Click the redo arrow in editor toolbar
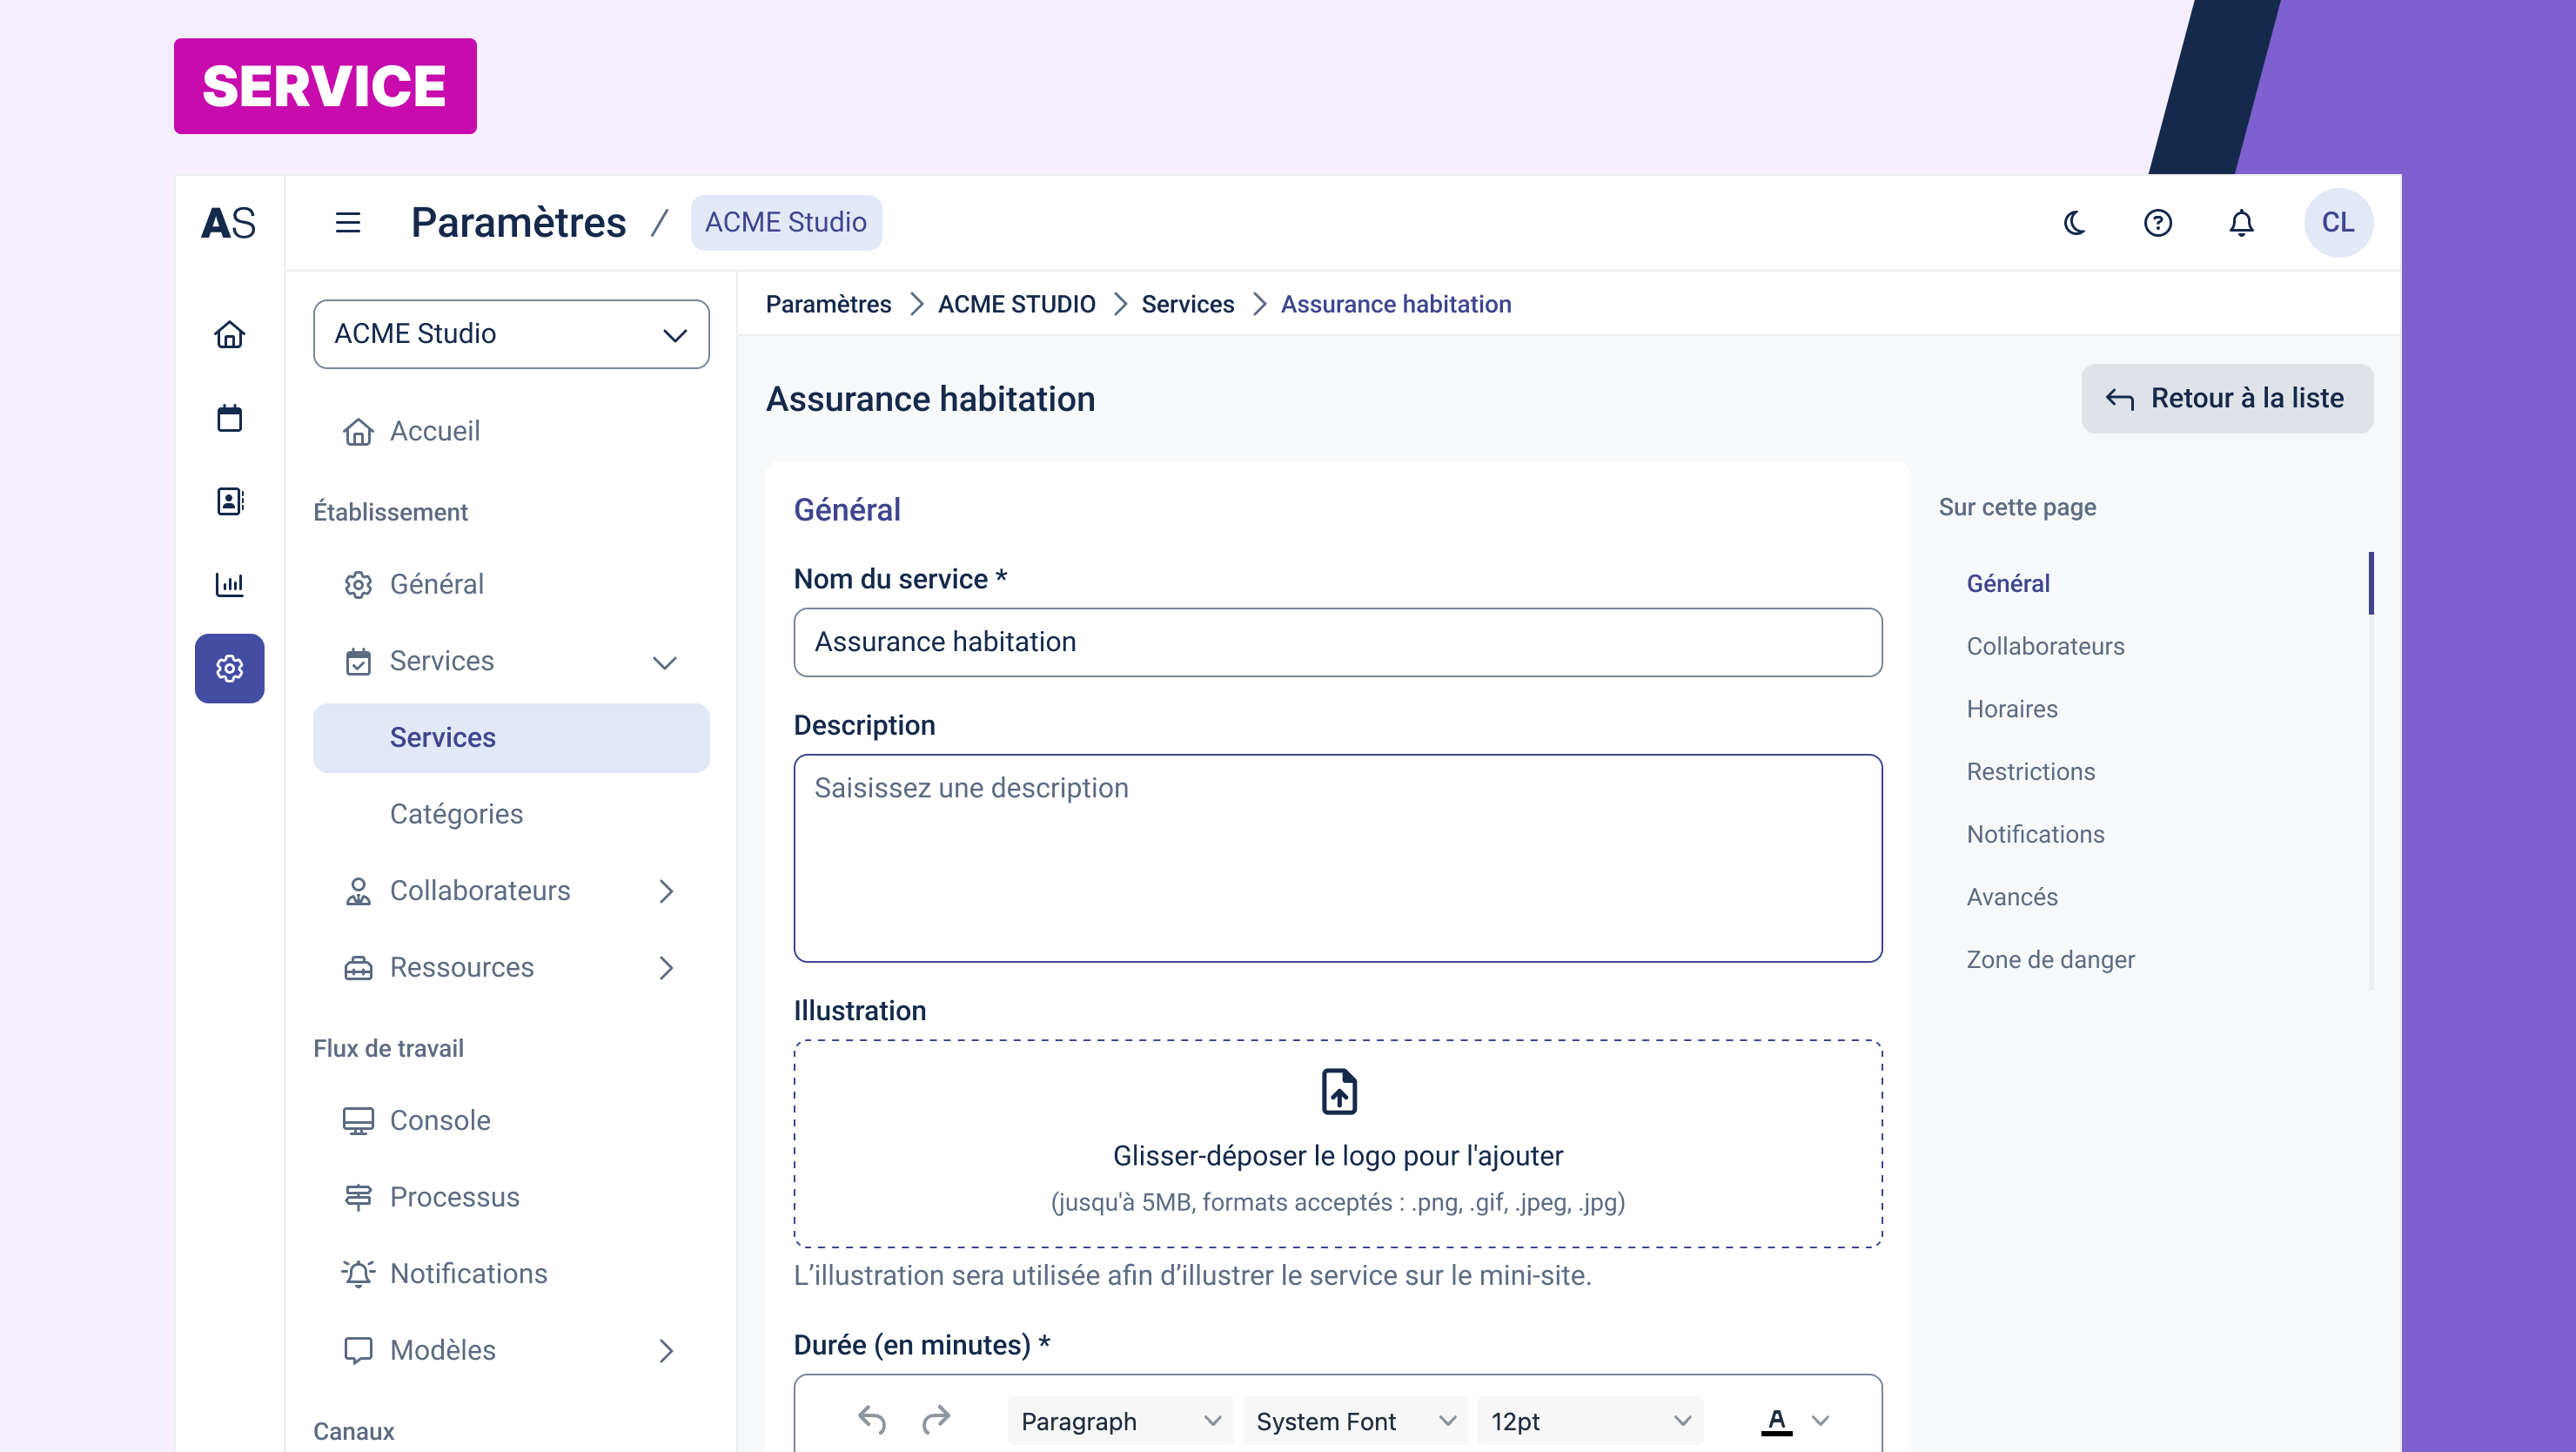Viewport: 2576px width, 1452px height. point(936,1420)
